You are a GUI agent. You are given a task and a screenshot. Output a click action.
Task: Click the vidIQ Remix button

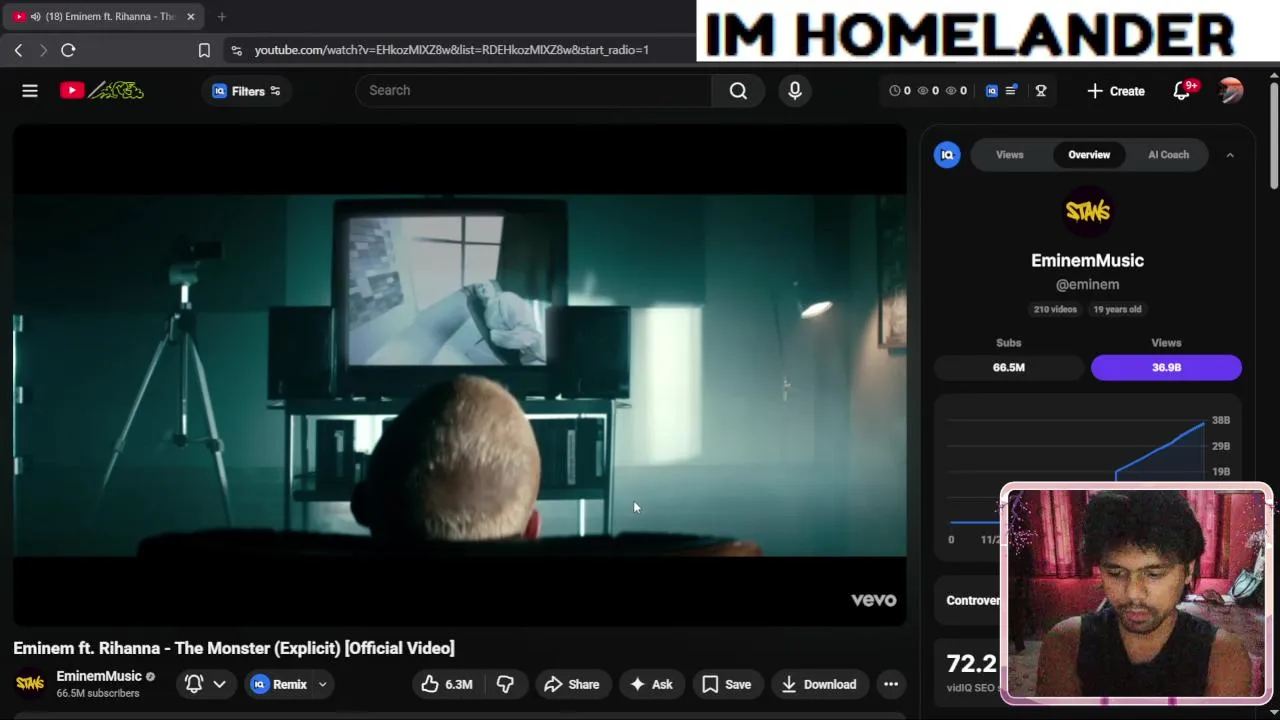coord(279,685)
